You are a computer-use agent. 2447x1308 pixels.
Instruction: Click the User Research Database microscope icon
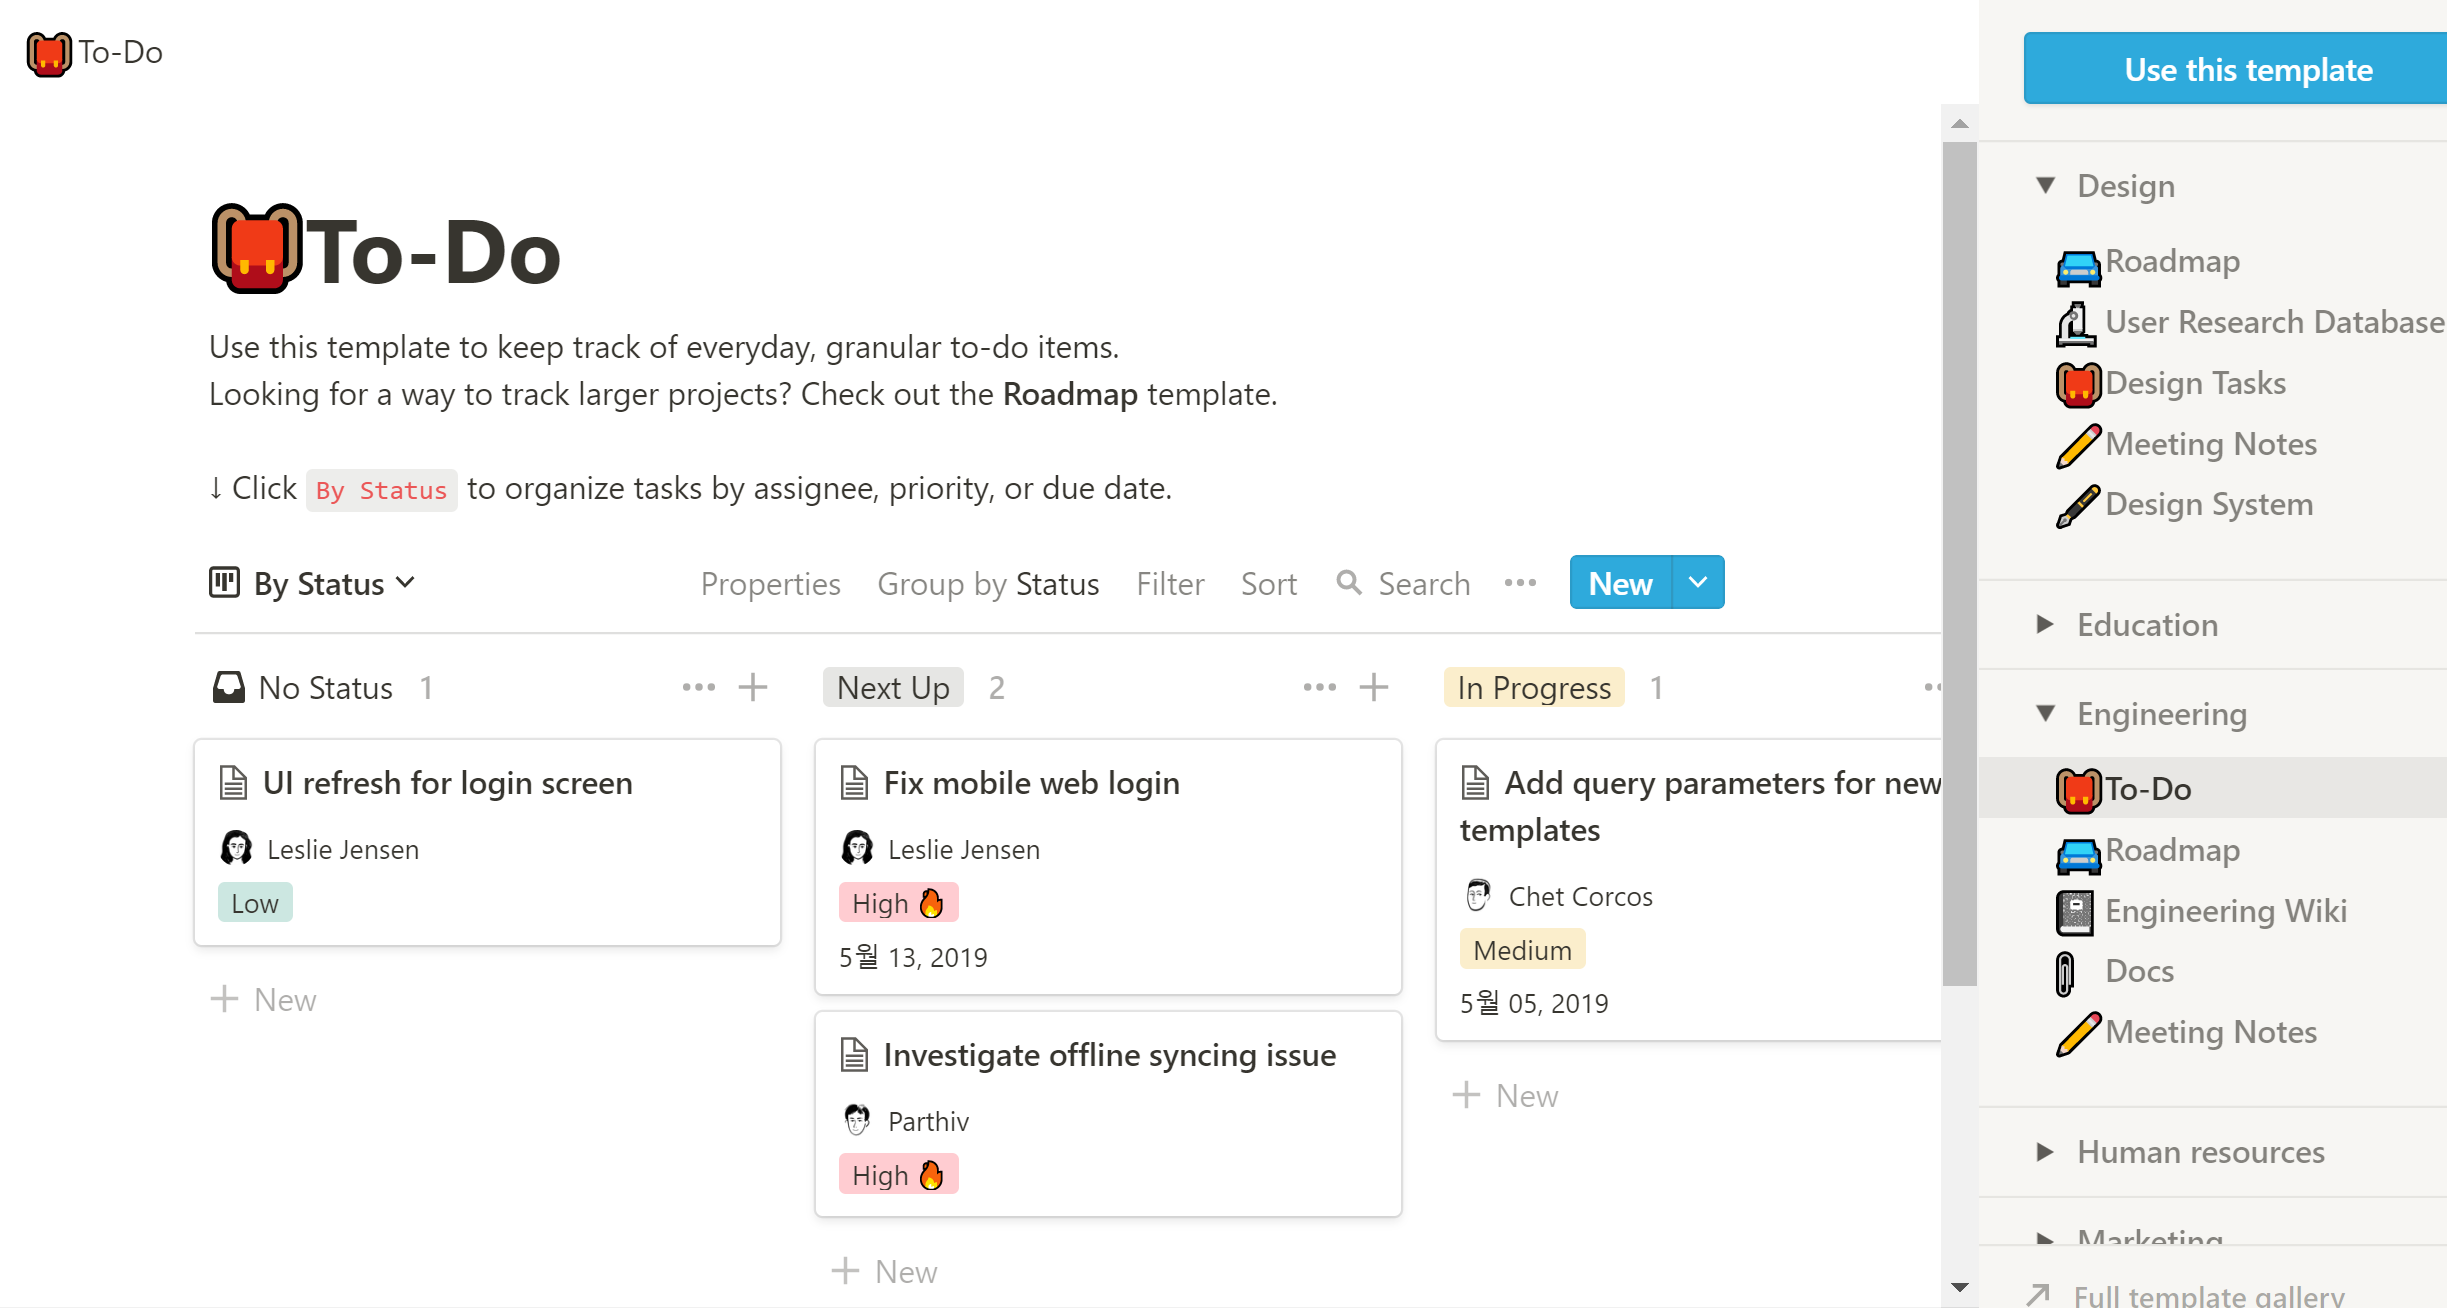(x=2075, y=323)
